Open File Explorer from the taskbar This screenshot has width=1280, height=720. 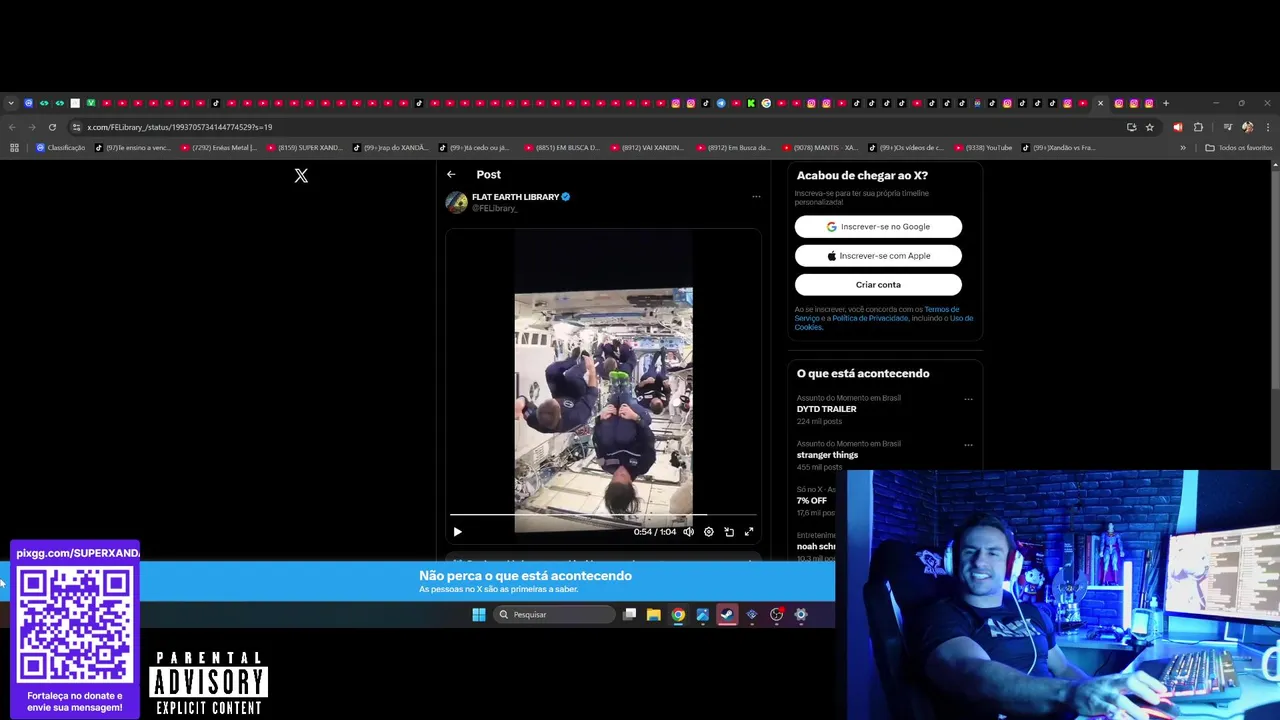653,615
